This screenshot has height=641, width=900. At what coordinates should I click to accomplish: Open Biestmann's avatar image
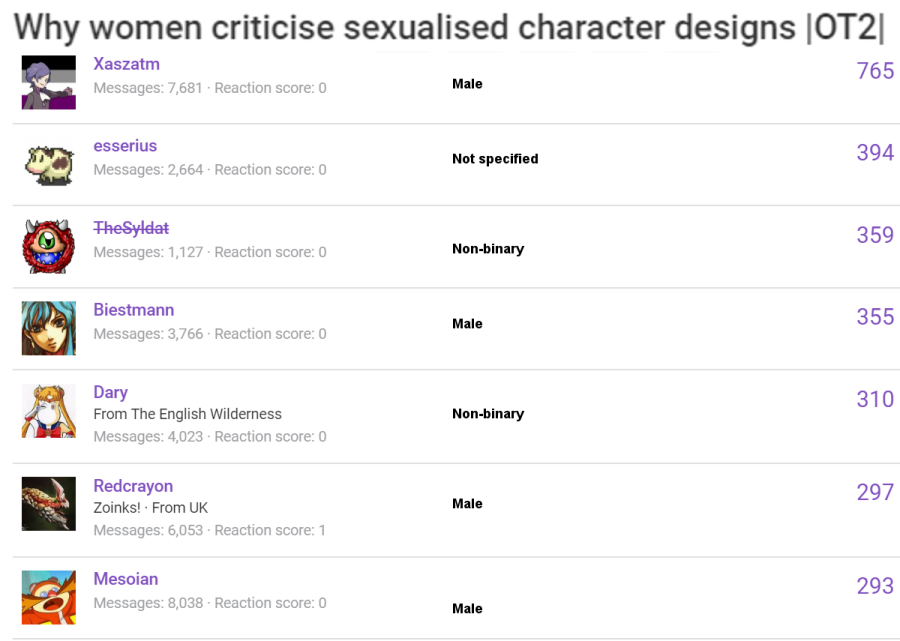49,328
